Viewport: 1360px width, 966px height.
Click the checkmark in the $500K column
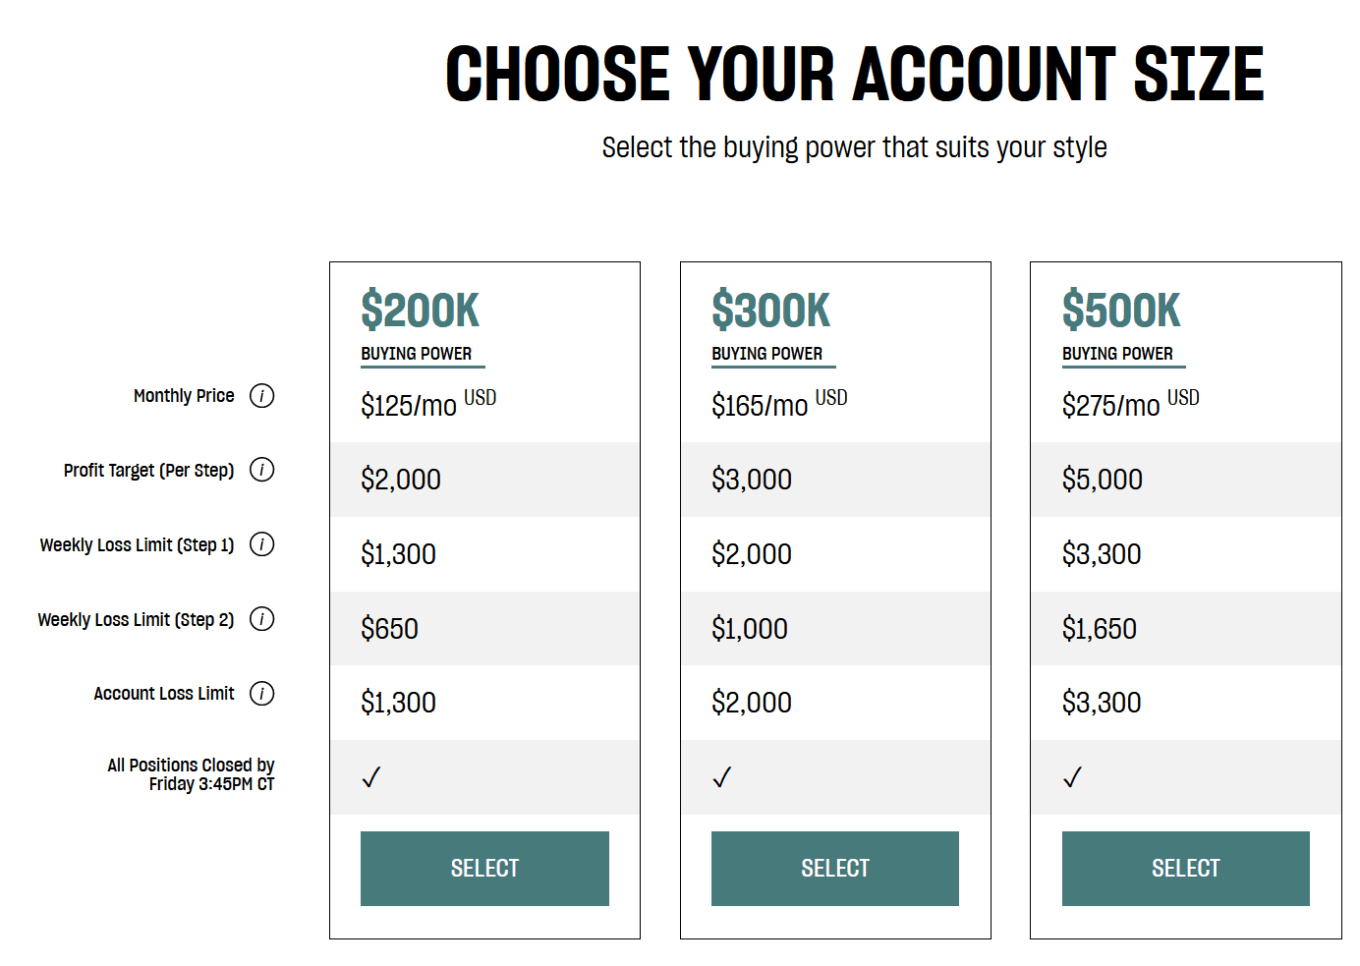click(x=1073, y=776)
